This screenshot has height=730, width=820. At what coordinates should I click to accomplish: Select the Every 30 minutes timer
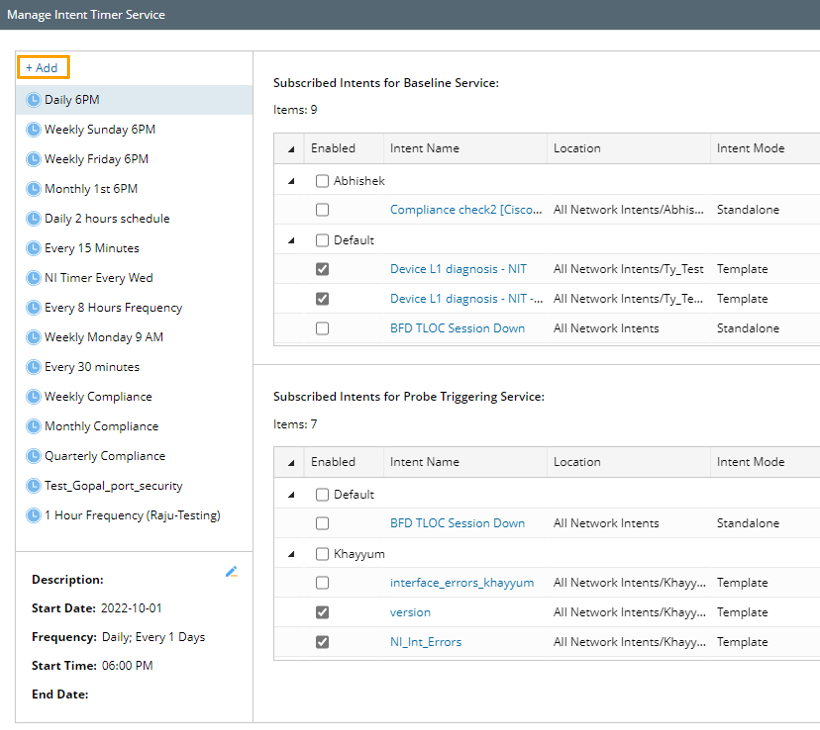tap(92, 367)
